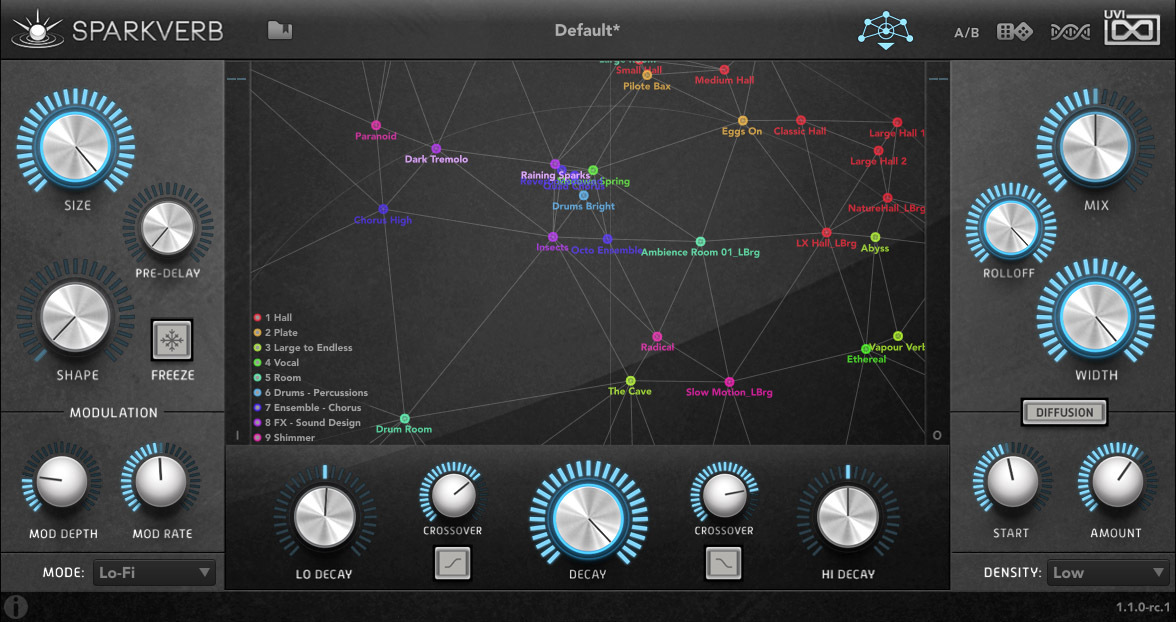
Task: Click the info icon at bottom left
Action: pyautogui.click(x=16, y=606)
